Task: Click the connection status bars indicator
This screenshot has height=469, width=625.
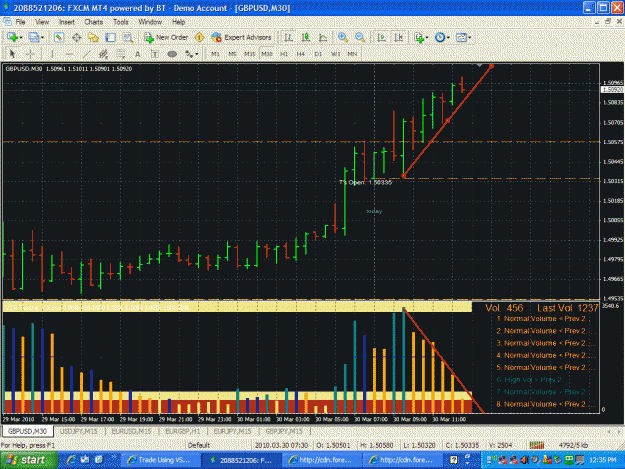Action: pos(537,445)
